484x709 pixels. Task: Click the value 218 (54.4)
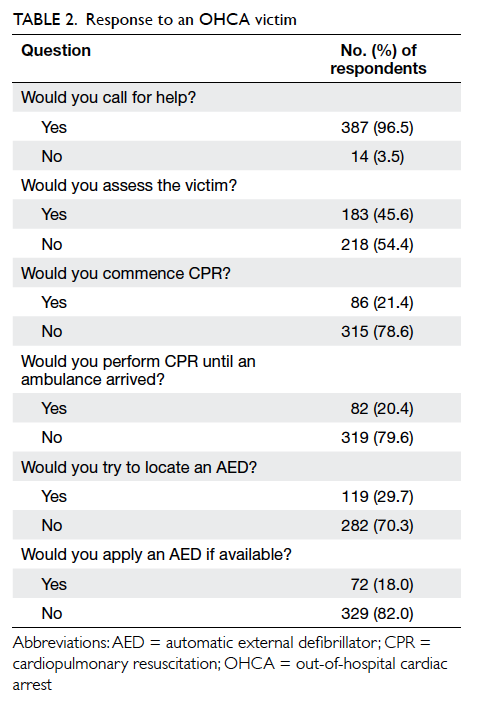(x=377, y=245)
